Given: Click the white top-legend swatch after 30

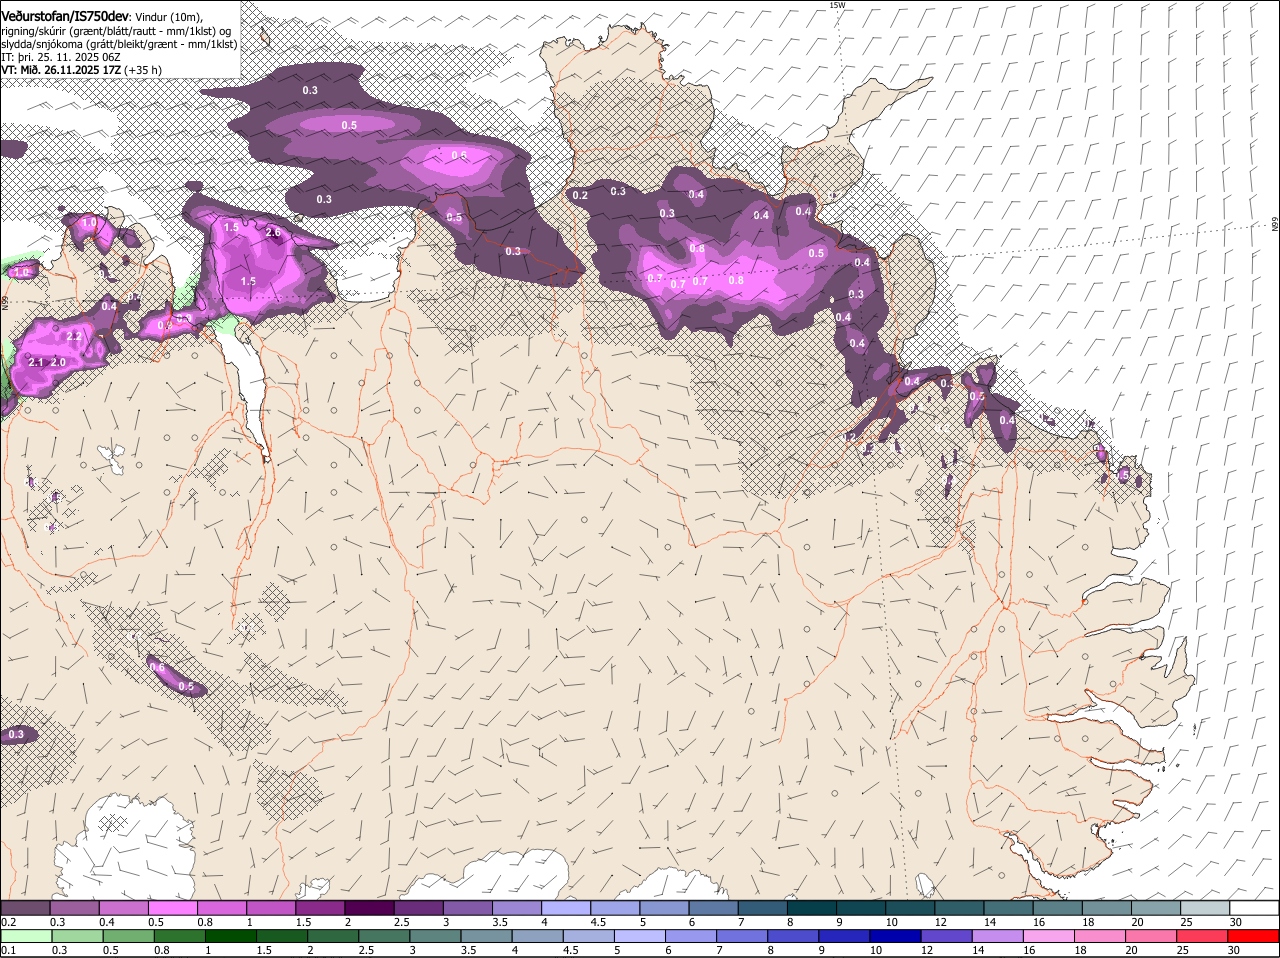Looking at the screenshot, I should click(x=1255, y=908).
